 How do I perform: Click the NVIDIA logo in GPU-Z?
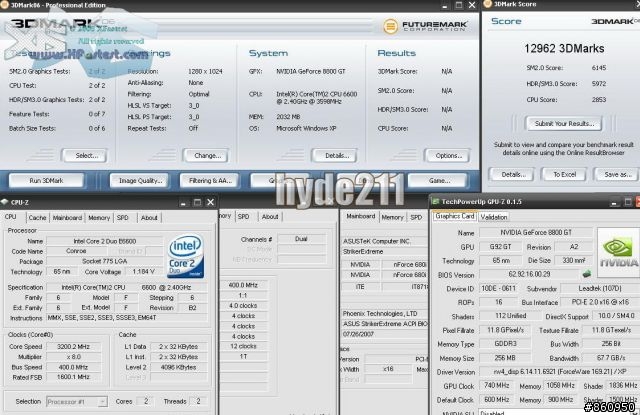[x=618, y=253]
